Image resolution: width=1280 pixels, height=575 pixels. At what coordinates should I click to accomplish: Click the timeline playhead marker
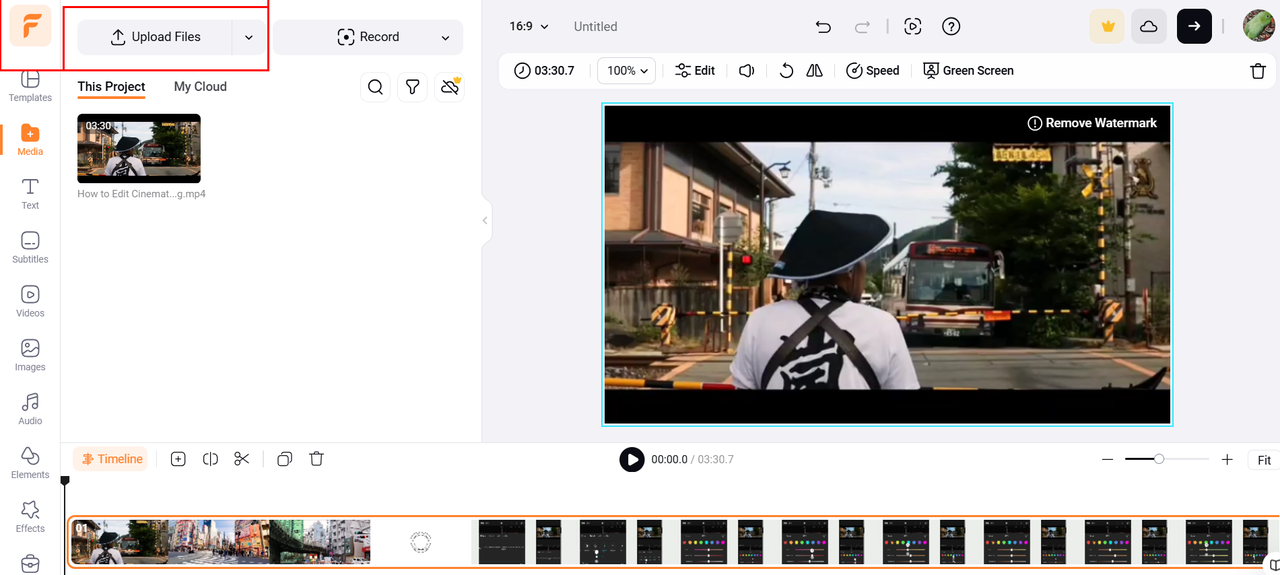[x=65, y=482]
